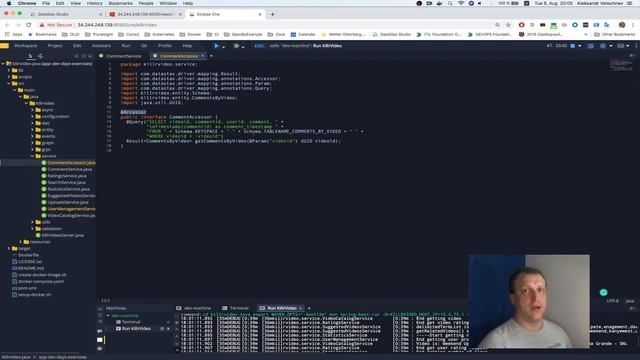Click the Run command play button
640x360 pixels.
point(216,46)
